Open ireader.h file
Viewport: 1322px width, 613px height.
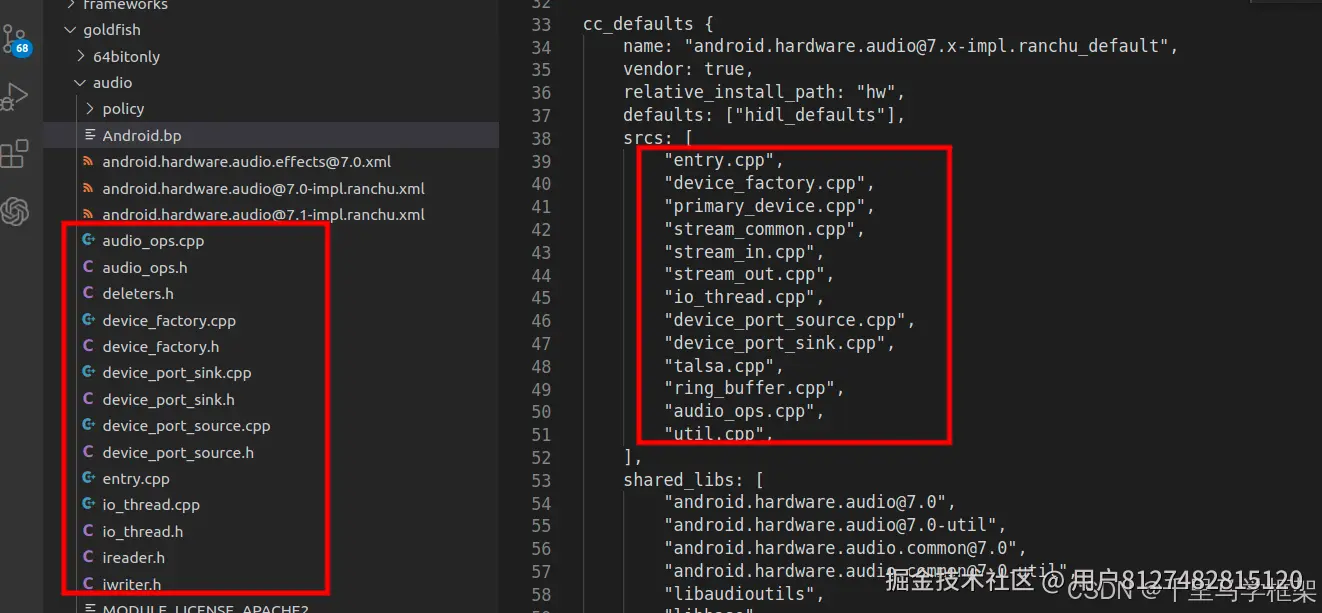point(133,557)
